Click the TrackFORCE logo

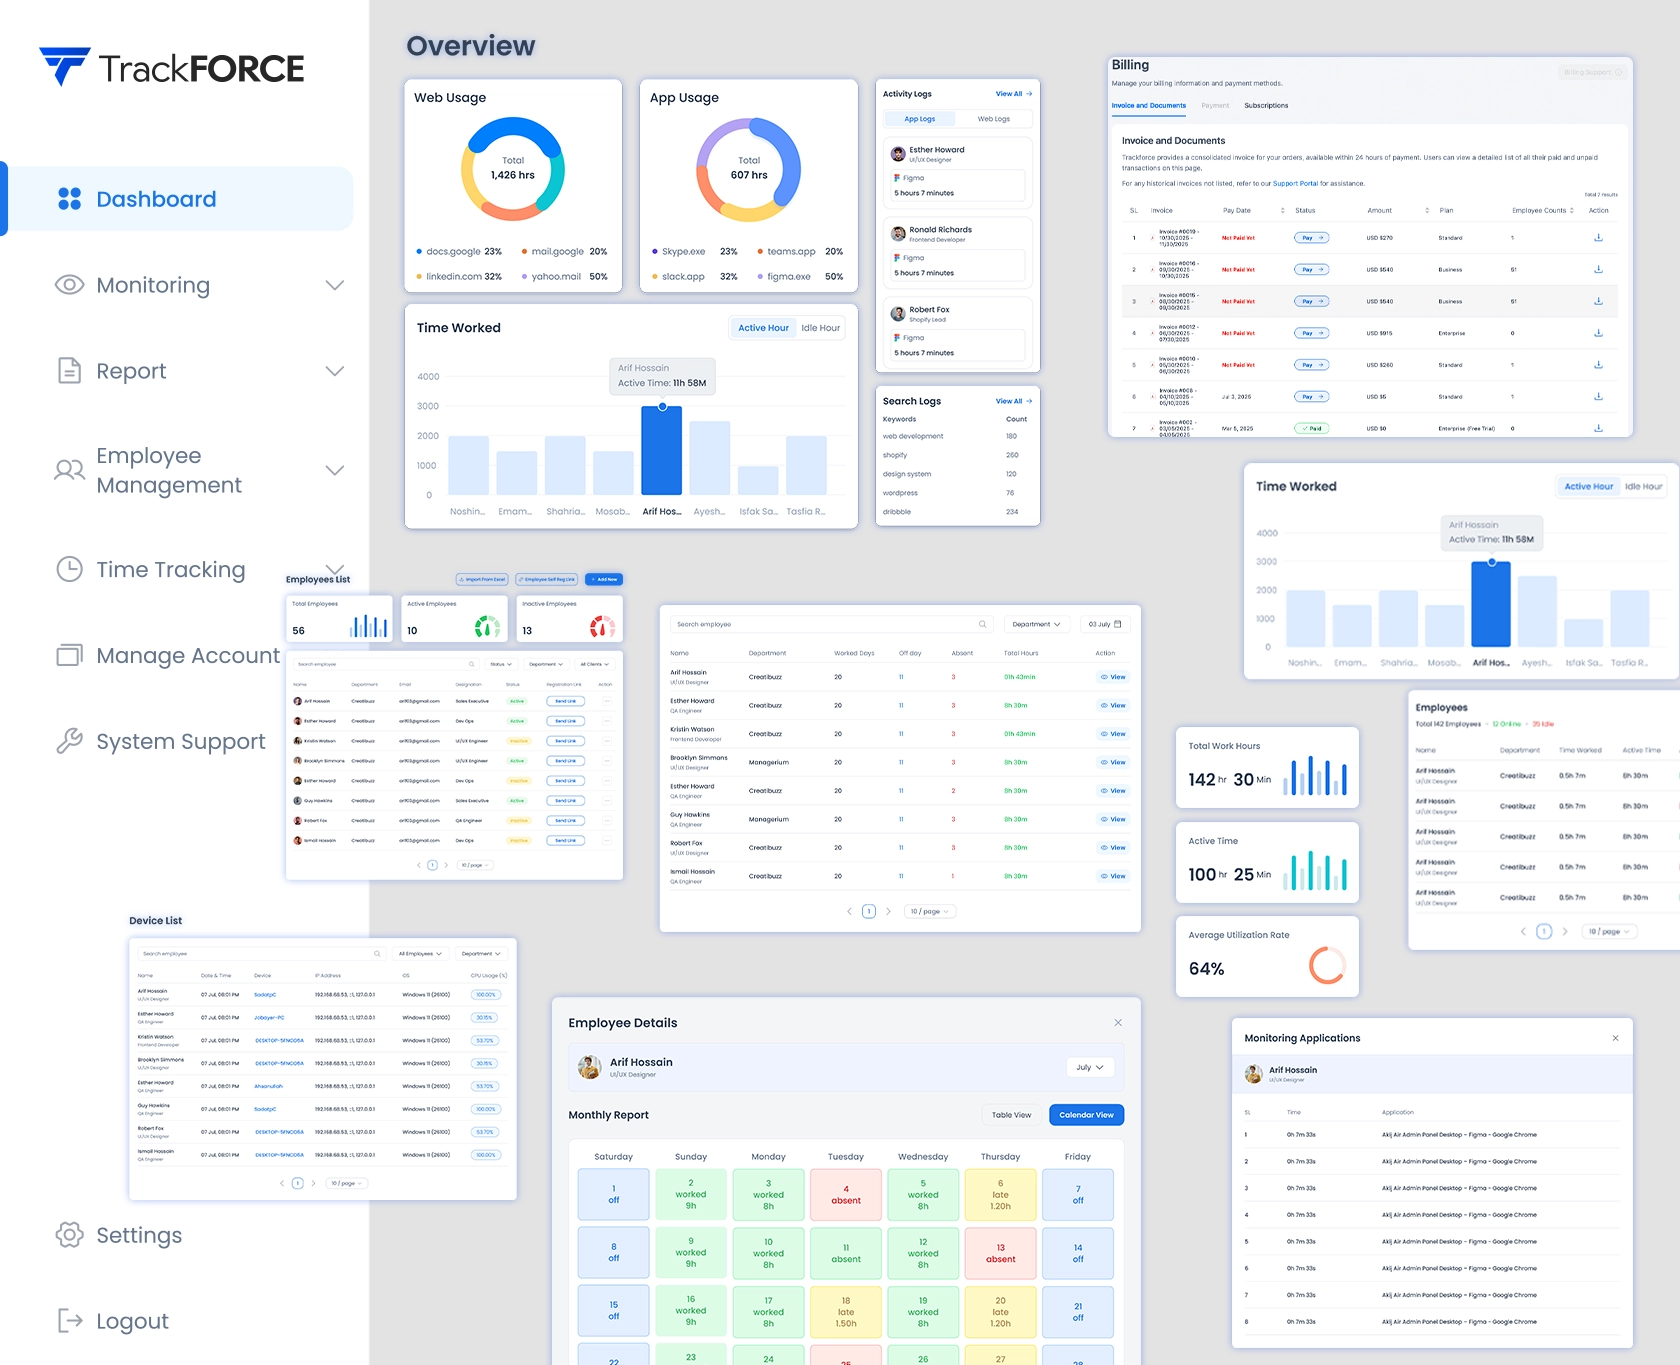171,67
